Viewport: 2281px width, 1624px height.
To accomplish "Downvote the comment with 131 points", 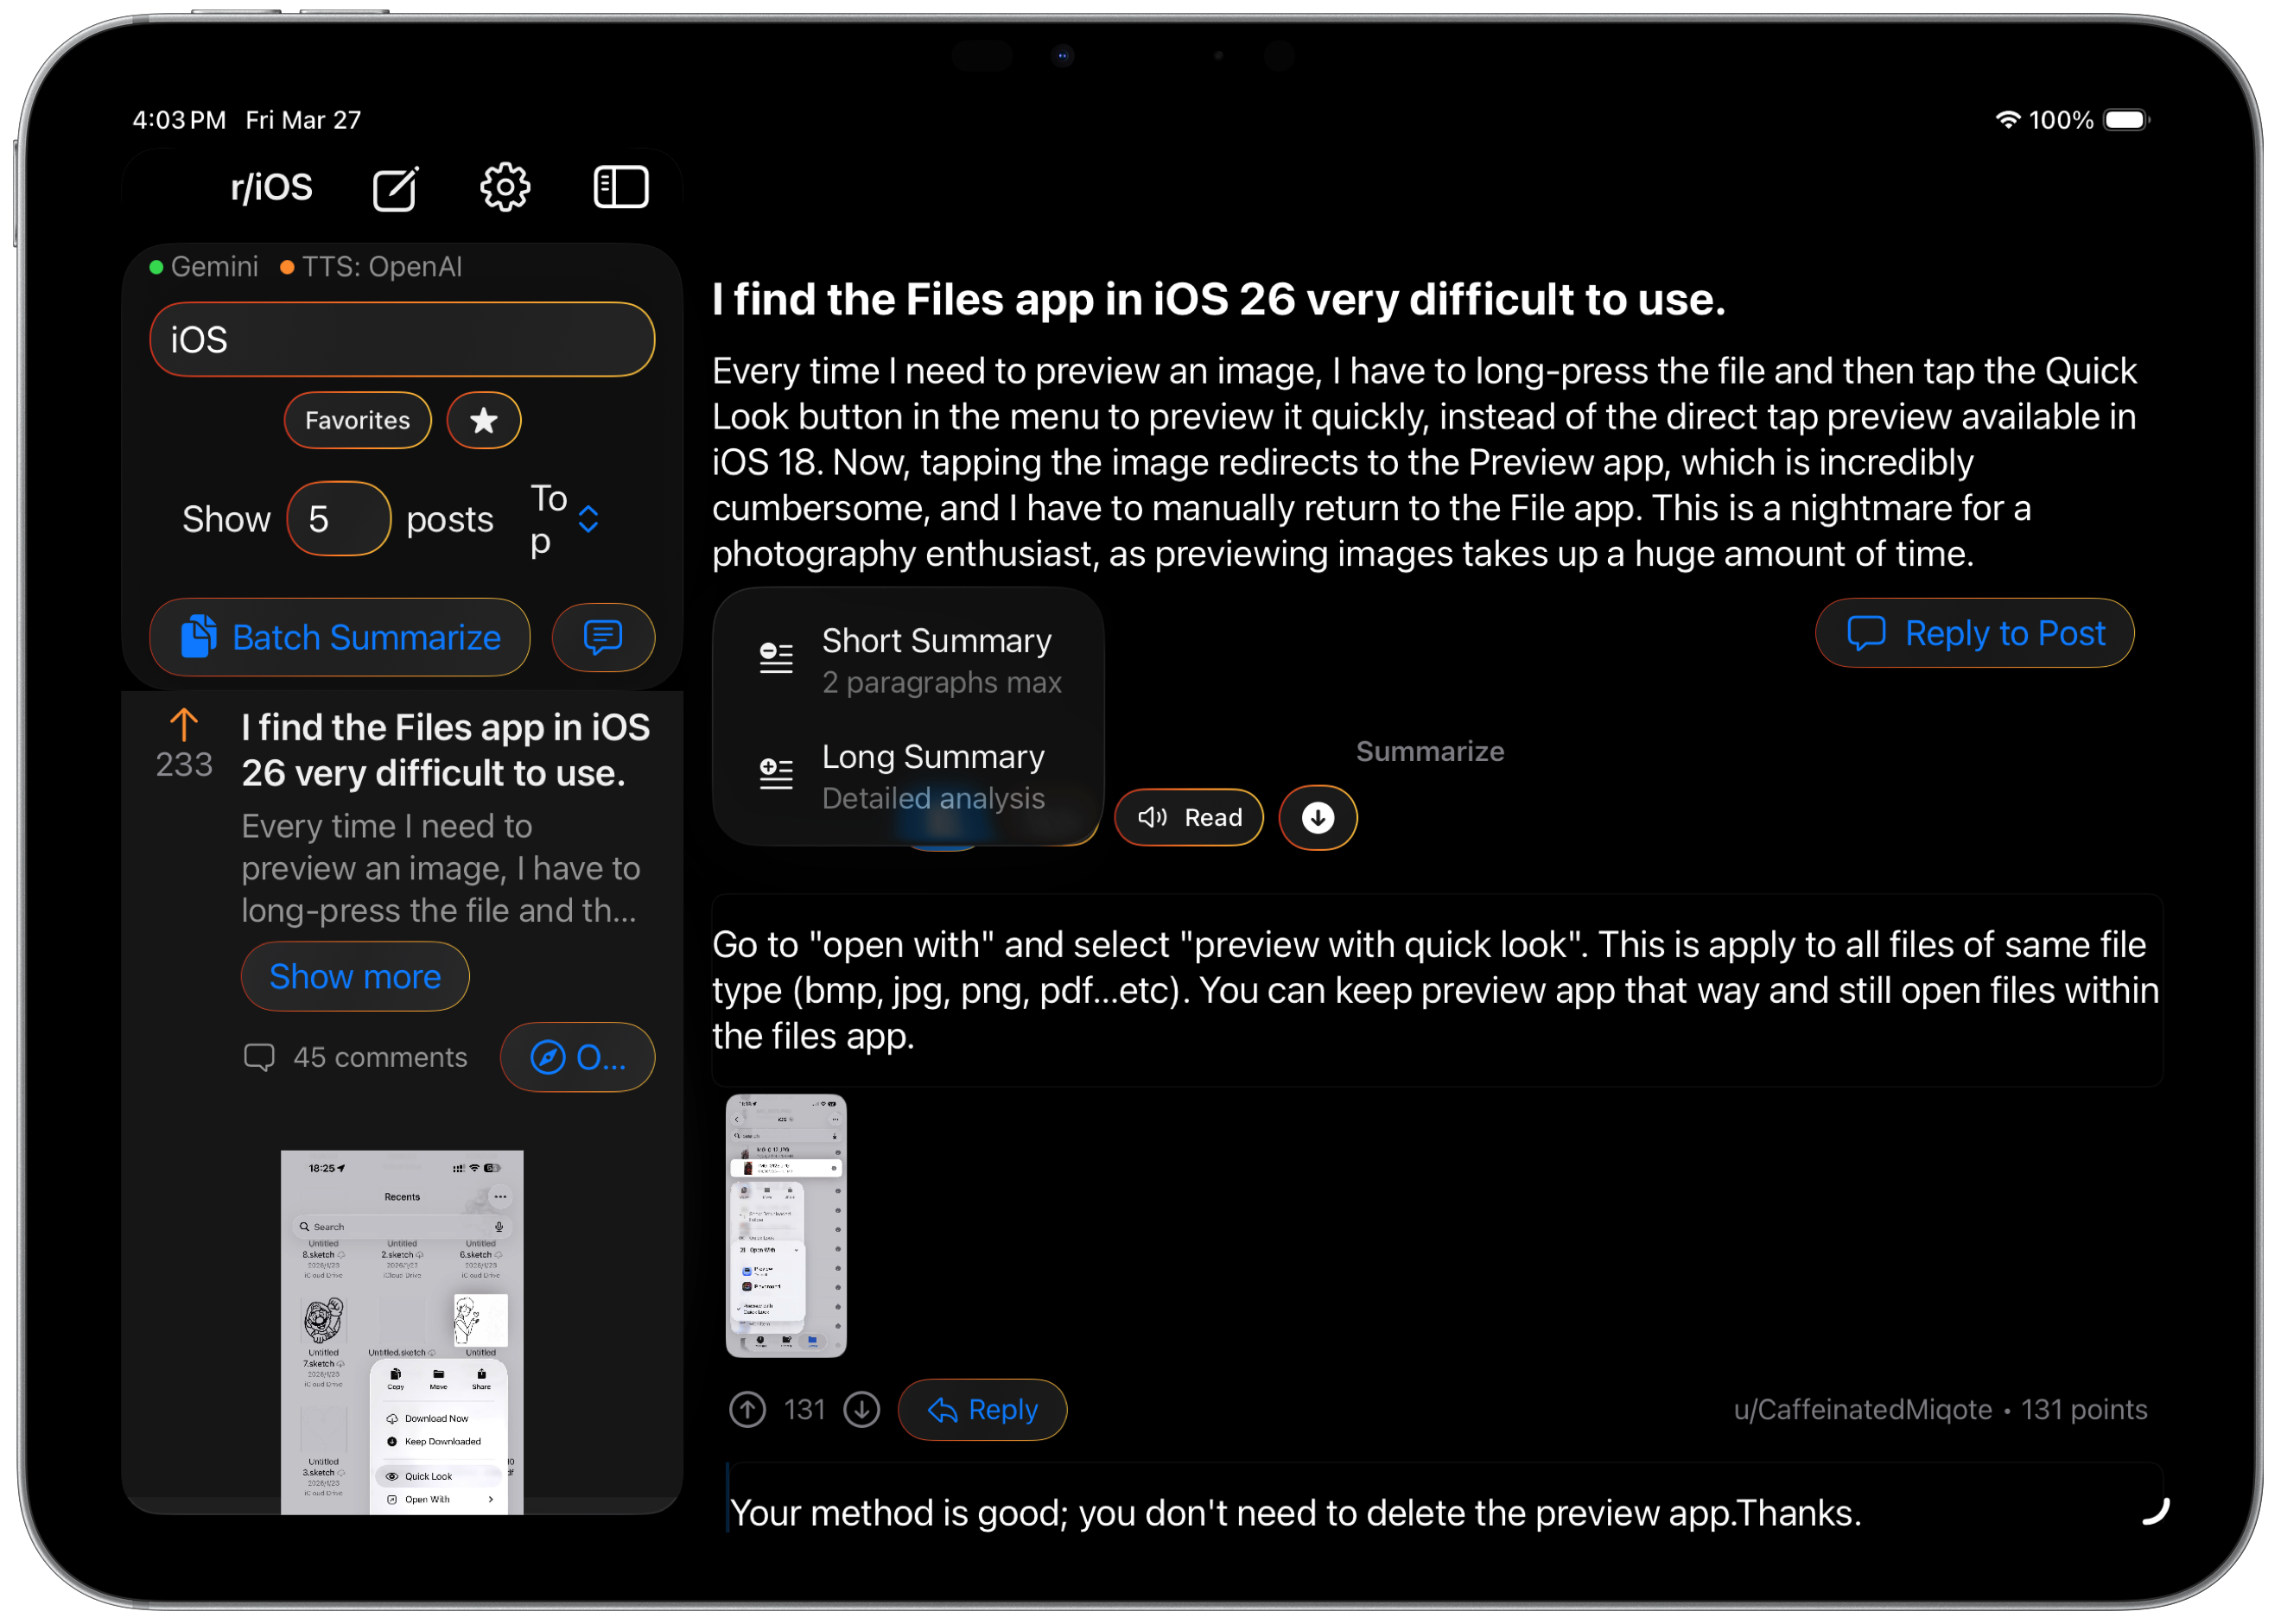I will 861,1409.
